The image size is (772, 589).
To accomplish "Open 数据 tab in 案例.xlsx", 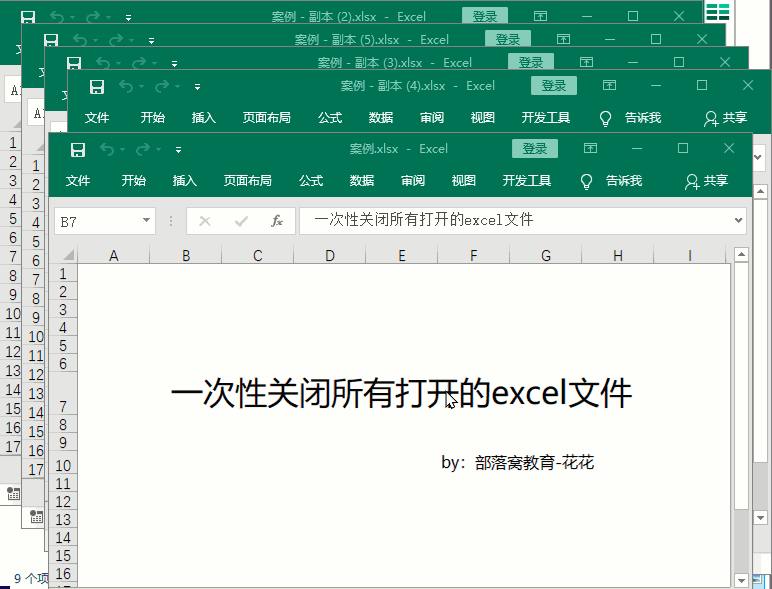I will (x=362, y=181).
